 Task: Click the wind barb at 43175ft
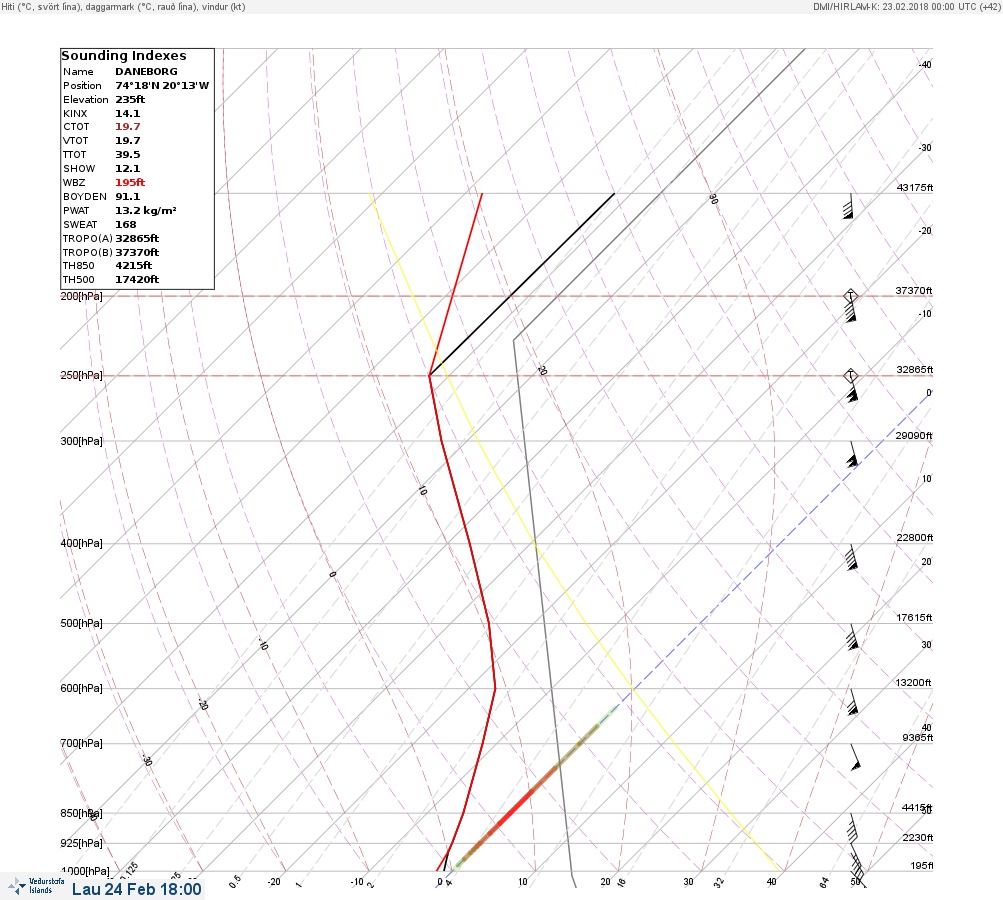click(849, 206)
